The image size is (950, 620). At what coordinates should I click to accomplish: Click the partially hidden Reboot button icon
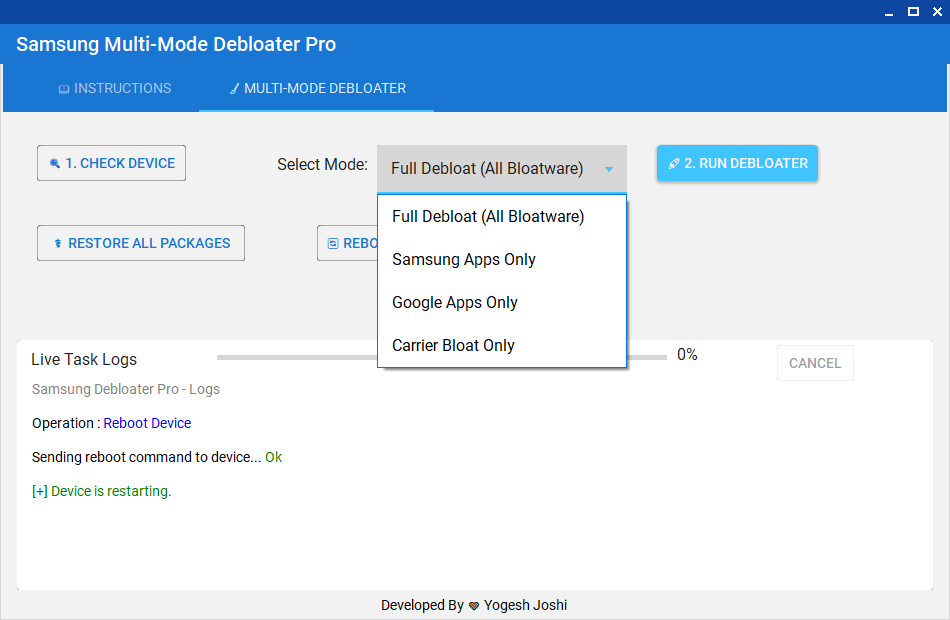pyautogui.click(x=333, y=244)
